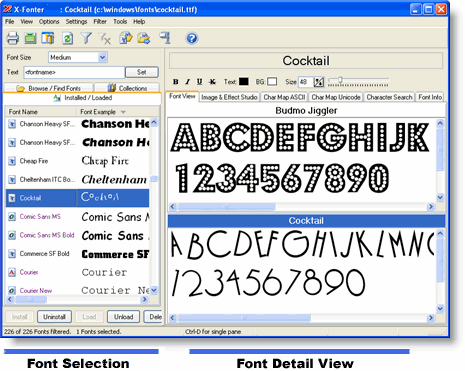Open the Font Size dropdown
Image resolution: width=465 pixels, height=371 pixels.
(x=102, y=57)
